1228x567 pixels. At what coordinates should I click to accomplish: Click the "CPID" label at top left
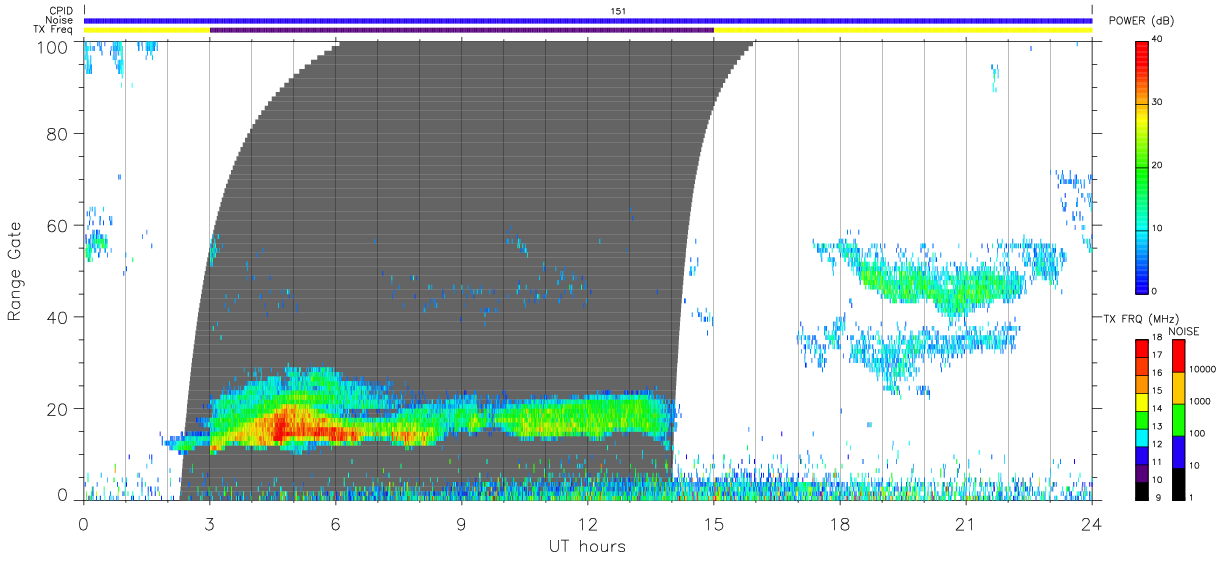tap(62, 11)
